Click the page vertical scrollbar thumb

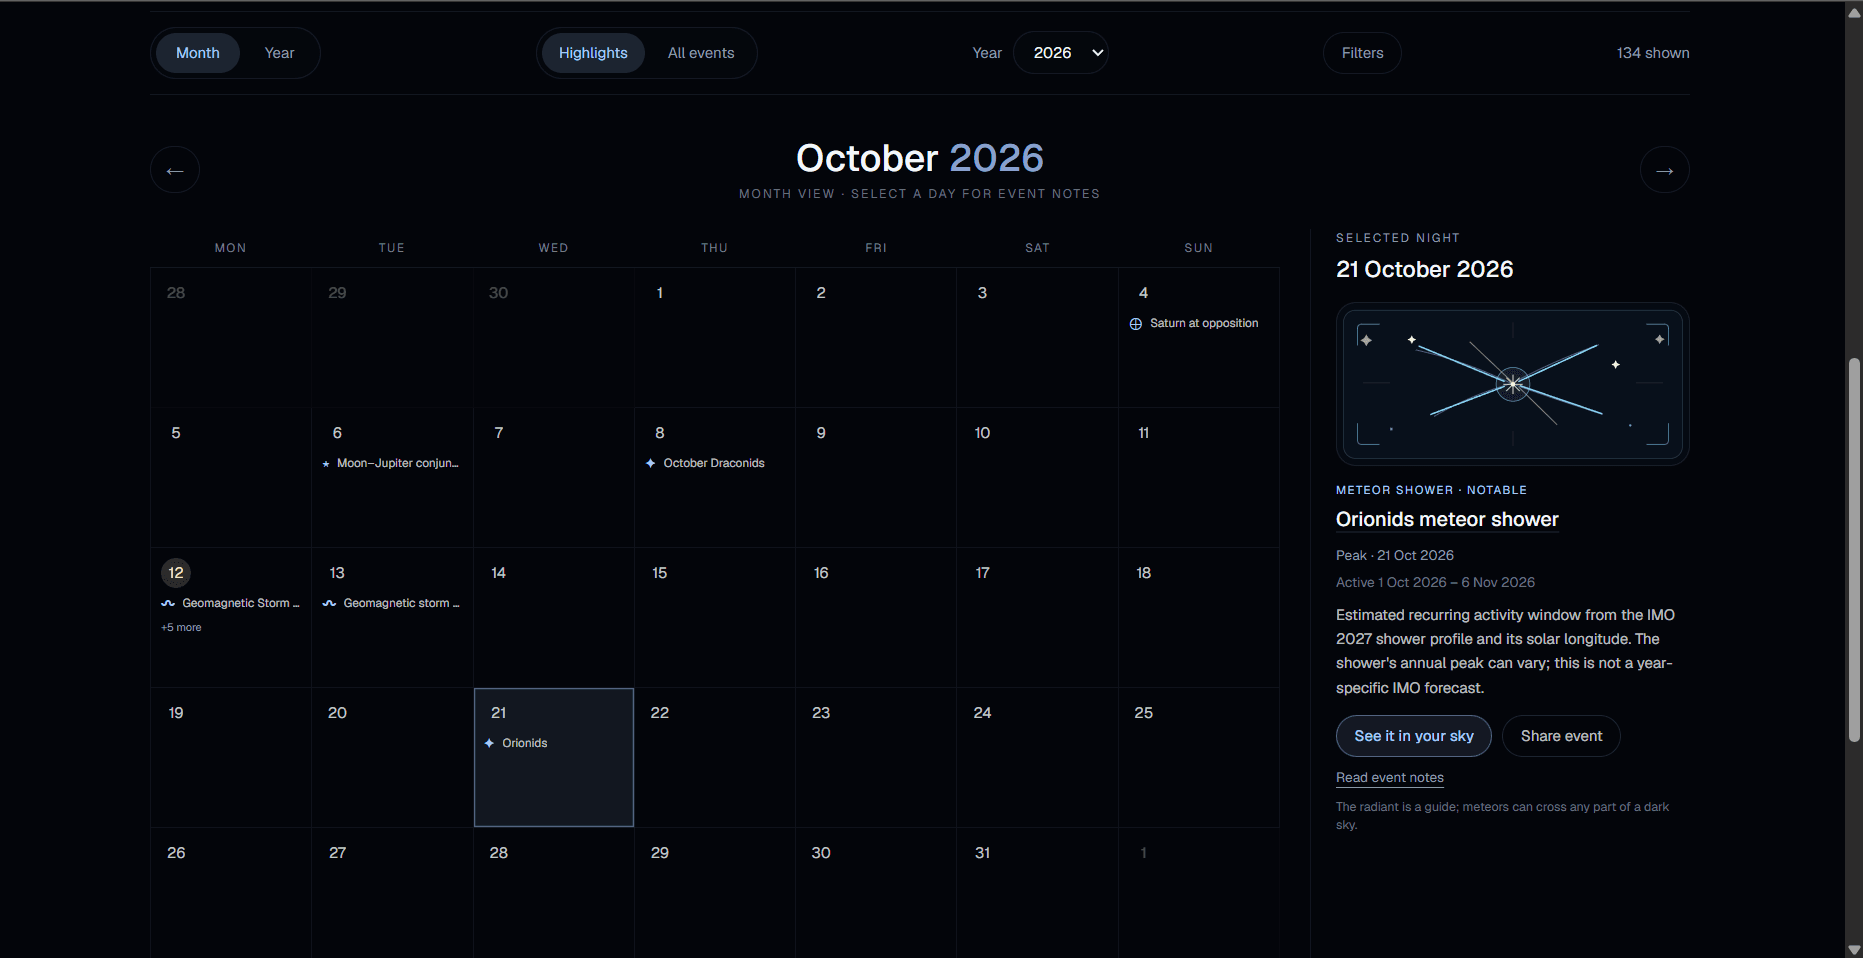1854,550
